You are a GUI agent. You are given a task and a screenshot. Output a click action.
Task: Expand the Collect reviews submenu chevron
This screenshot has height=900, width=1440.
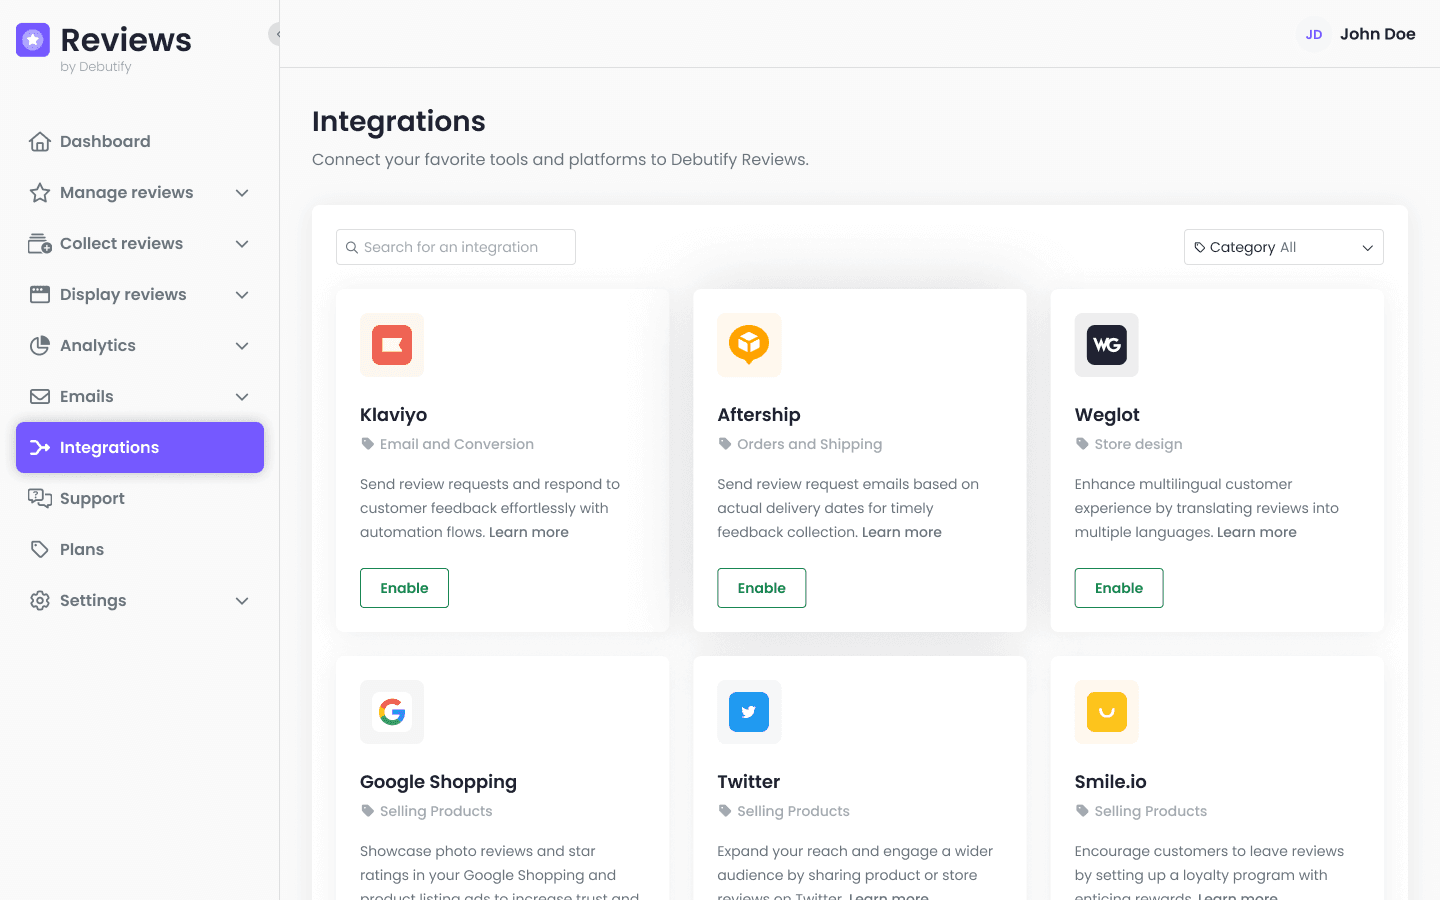242,244
